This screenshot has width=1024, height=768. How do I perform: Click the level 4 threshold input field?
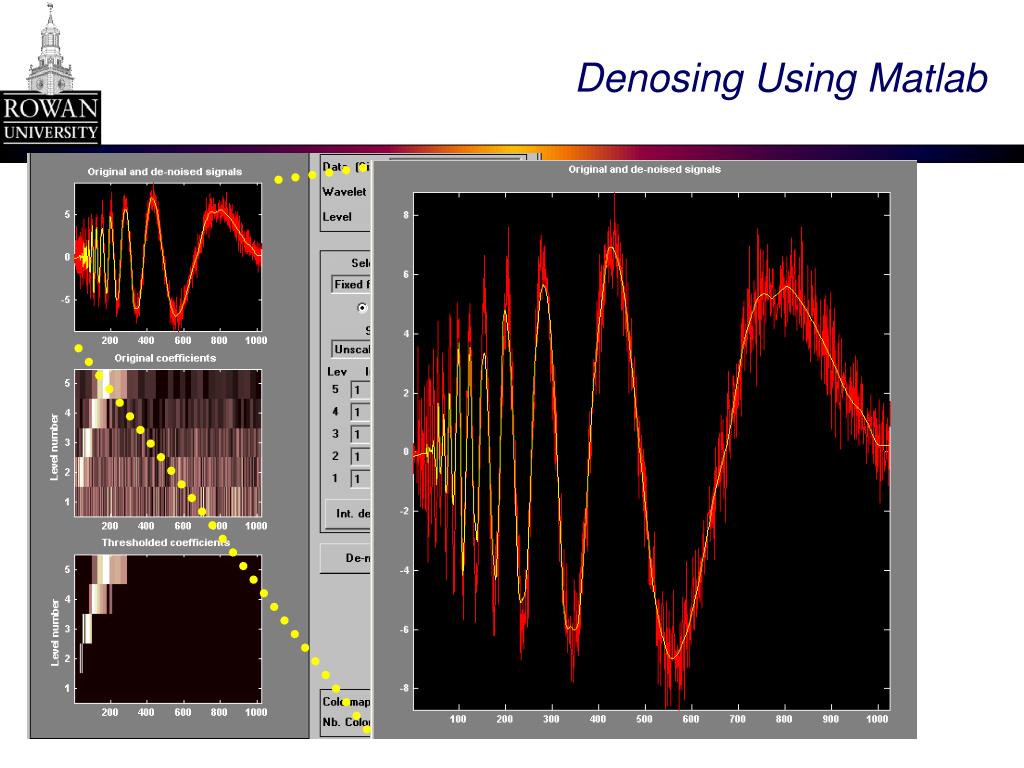[x=360, y=412]
